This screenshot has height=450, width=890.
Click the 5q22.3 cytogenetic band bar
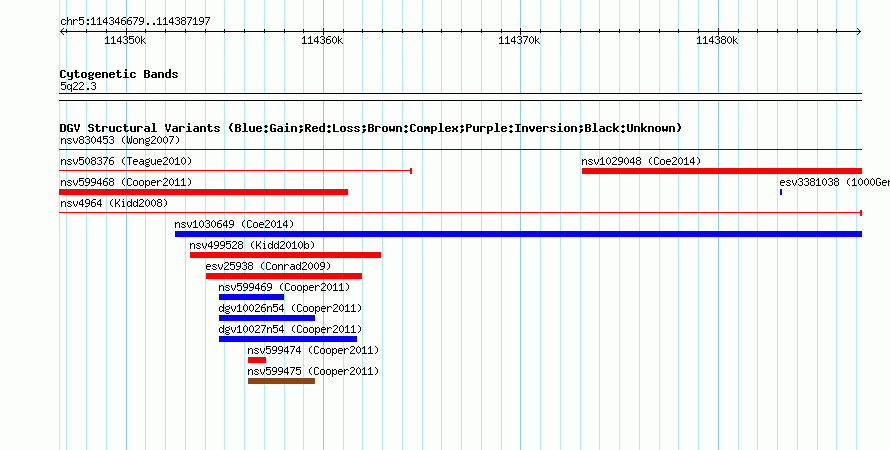click(x=460, y=97)
